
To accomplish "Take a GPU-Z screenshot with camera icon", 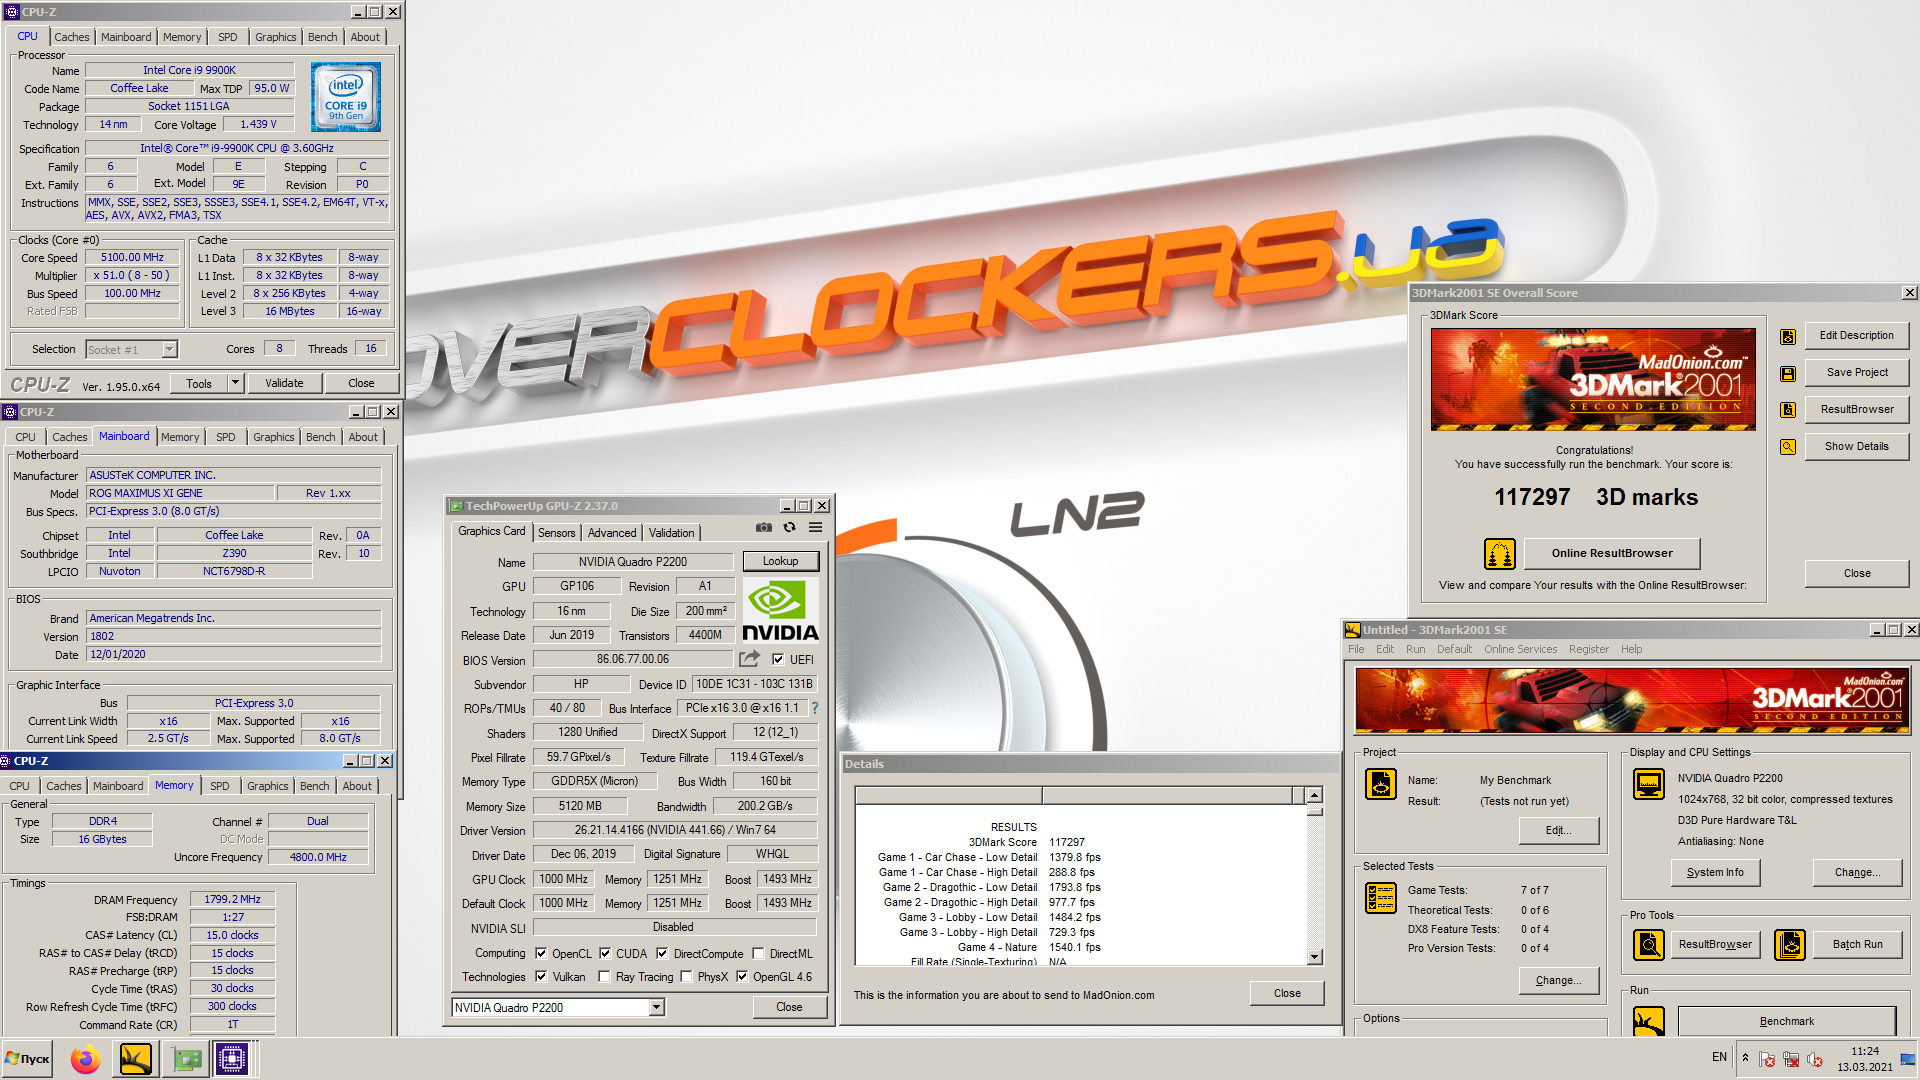I will [764, 527].
